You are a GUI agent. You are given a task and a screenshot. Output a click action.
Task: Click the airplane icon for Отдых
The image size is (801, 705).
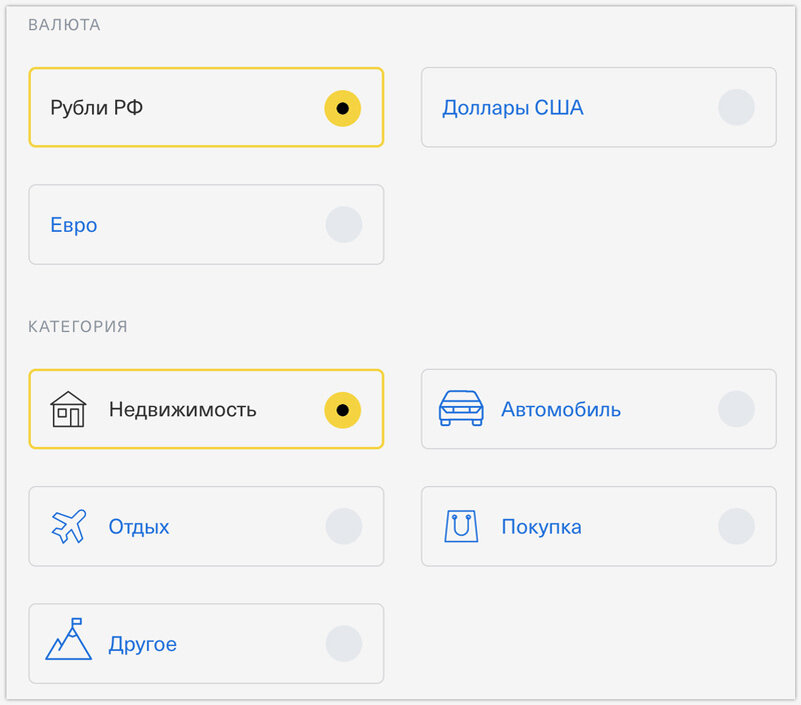click(x=69, y=526)
